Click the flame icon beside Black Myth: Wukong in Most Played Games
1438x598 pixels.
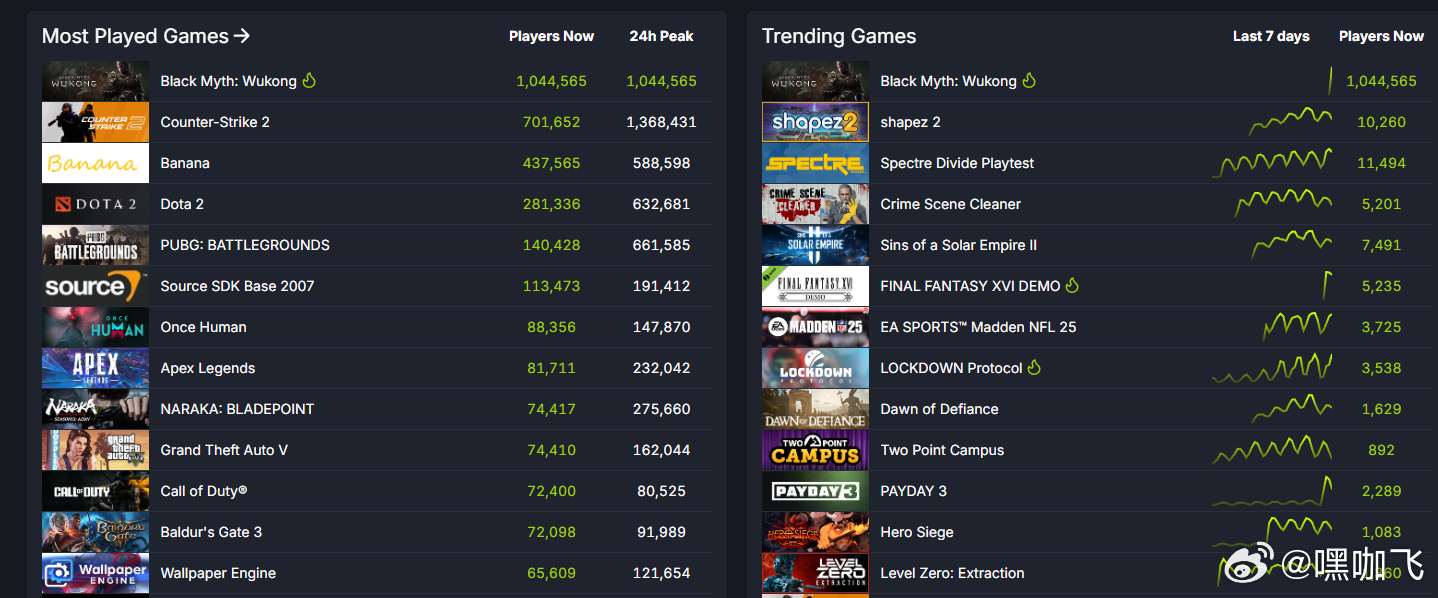click(309, 80)
